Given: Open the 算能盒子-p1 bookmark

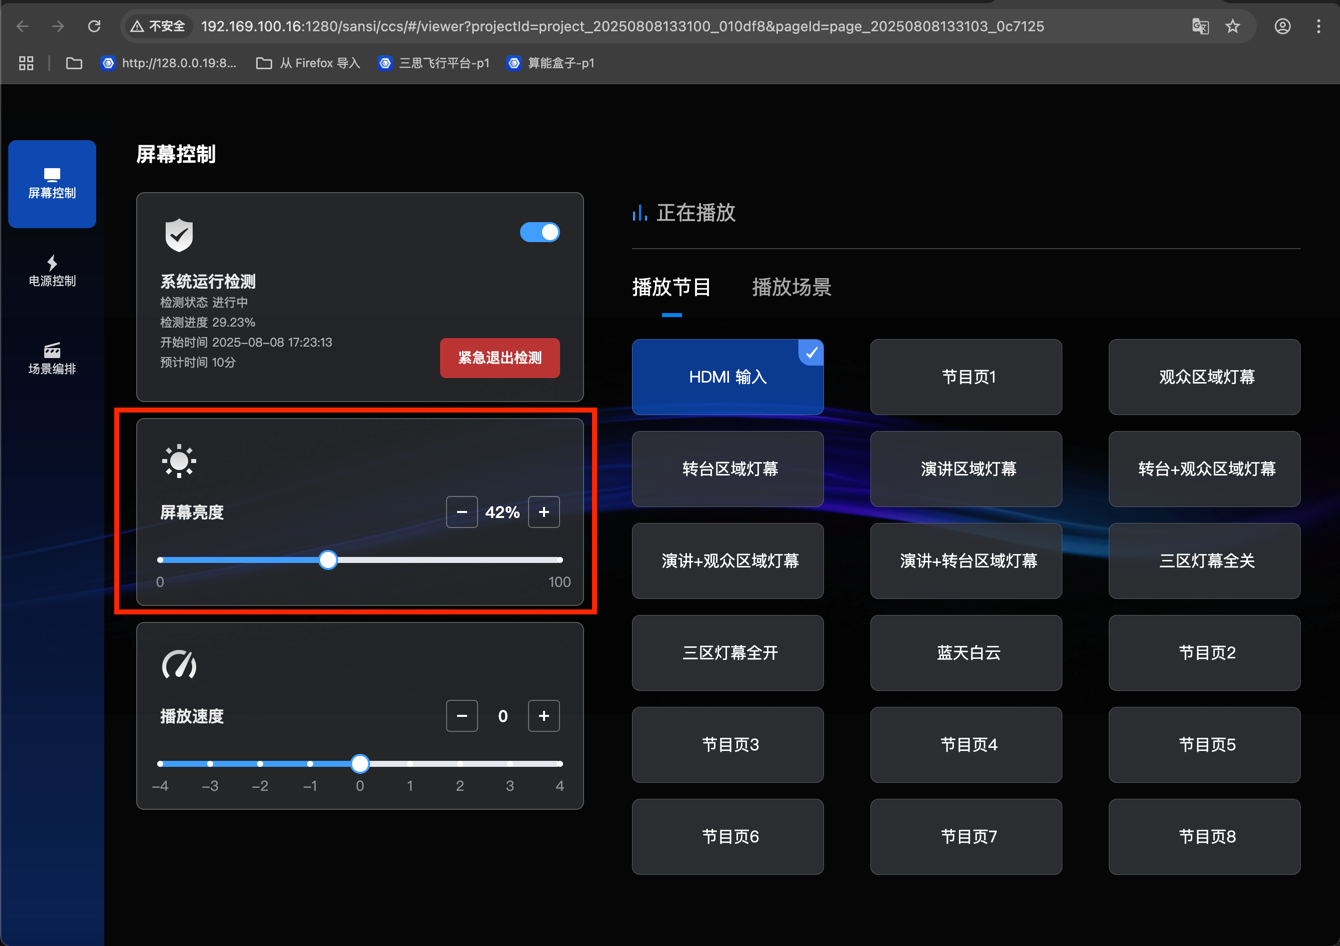Looking at the screenshot, I should point(551,63).
